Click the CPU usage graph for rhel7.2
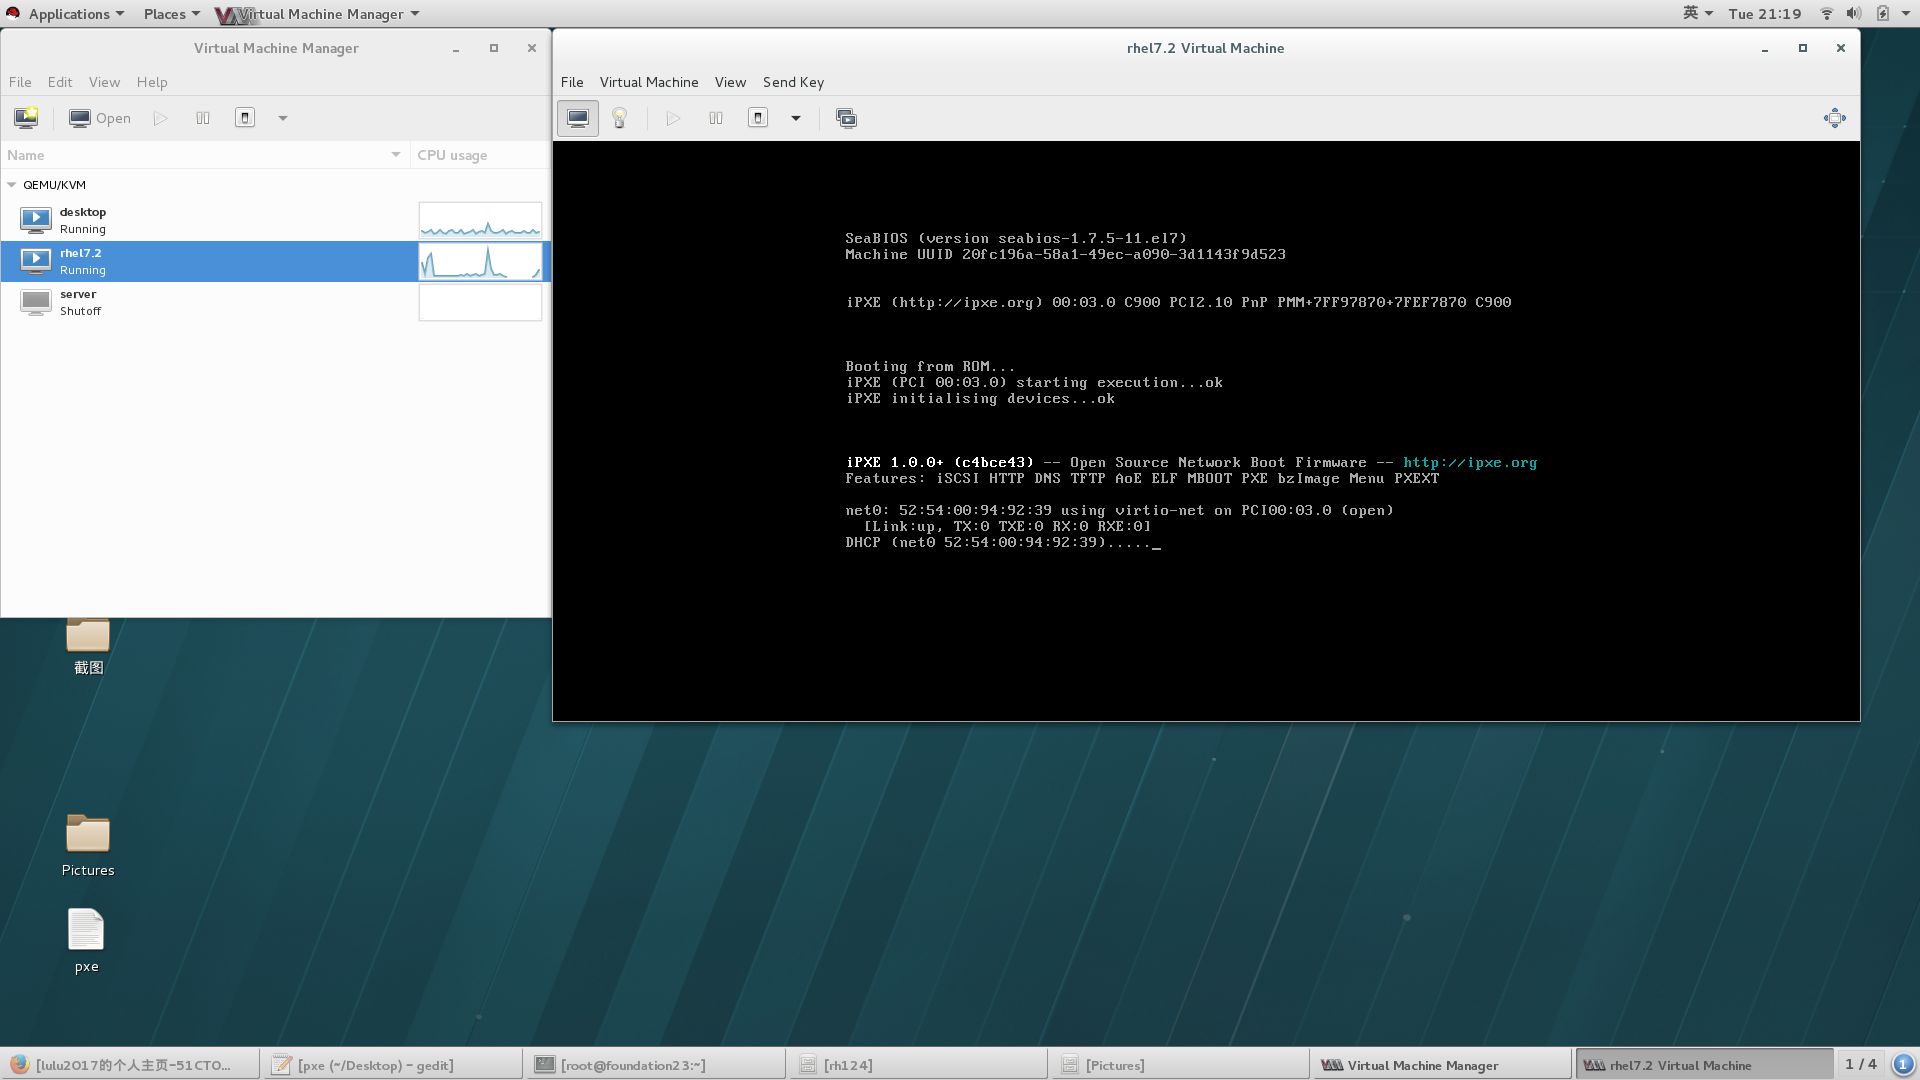Screen dimensions: 1920x1080 pos(479,261)
